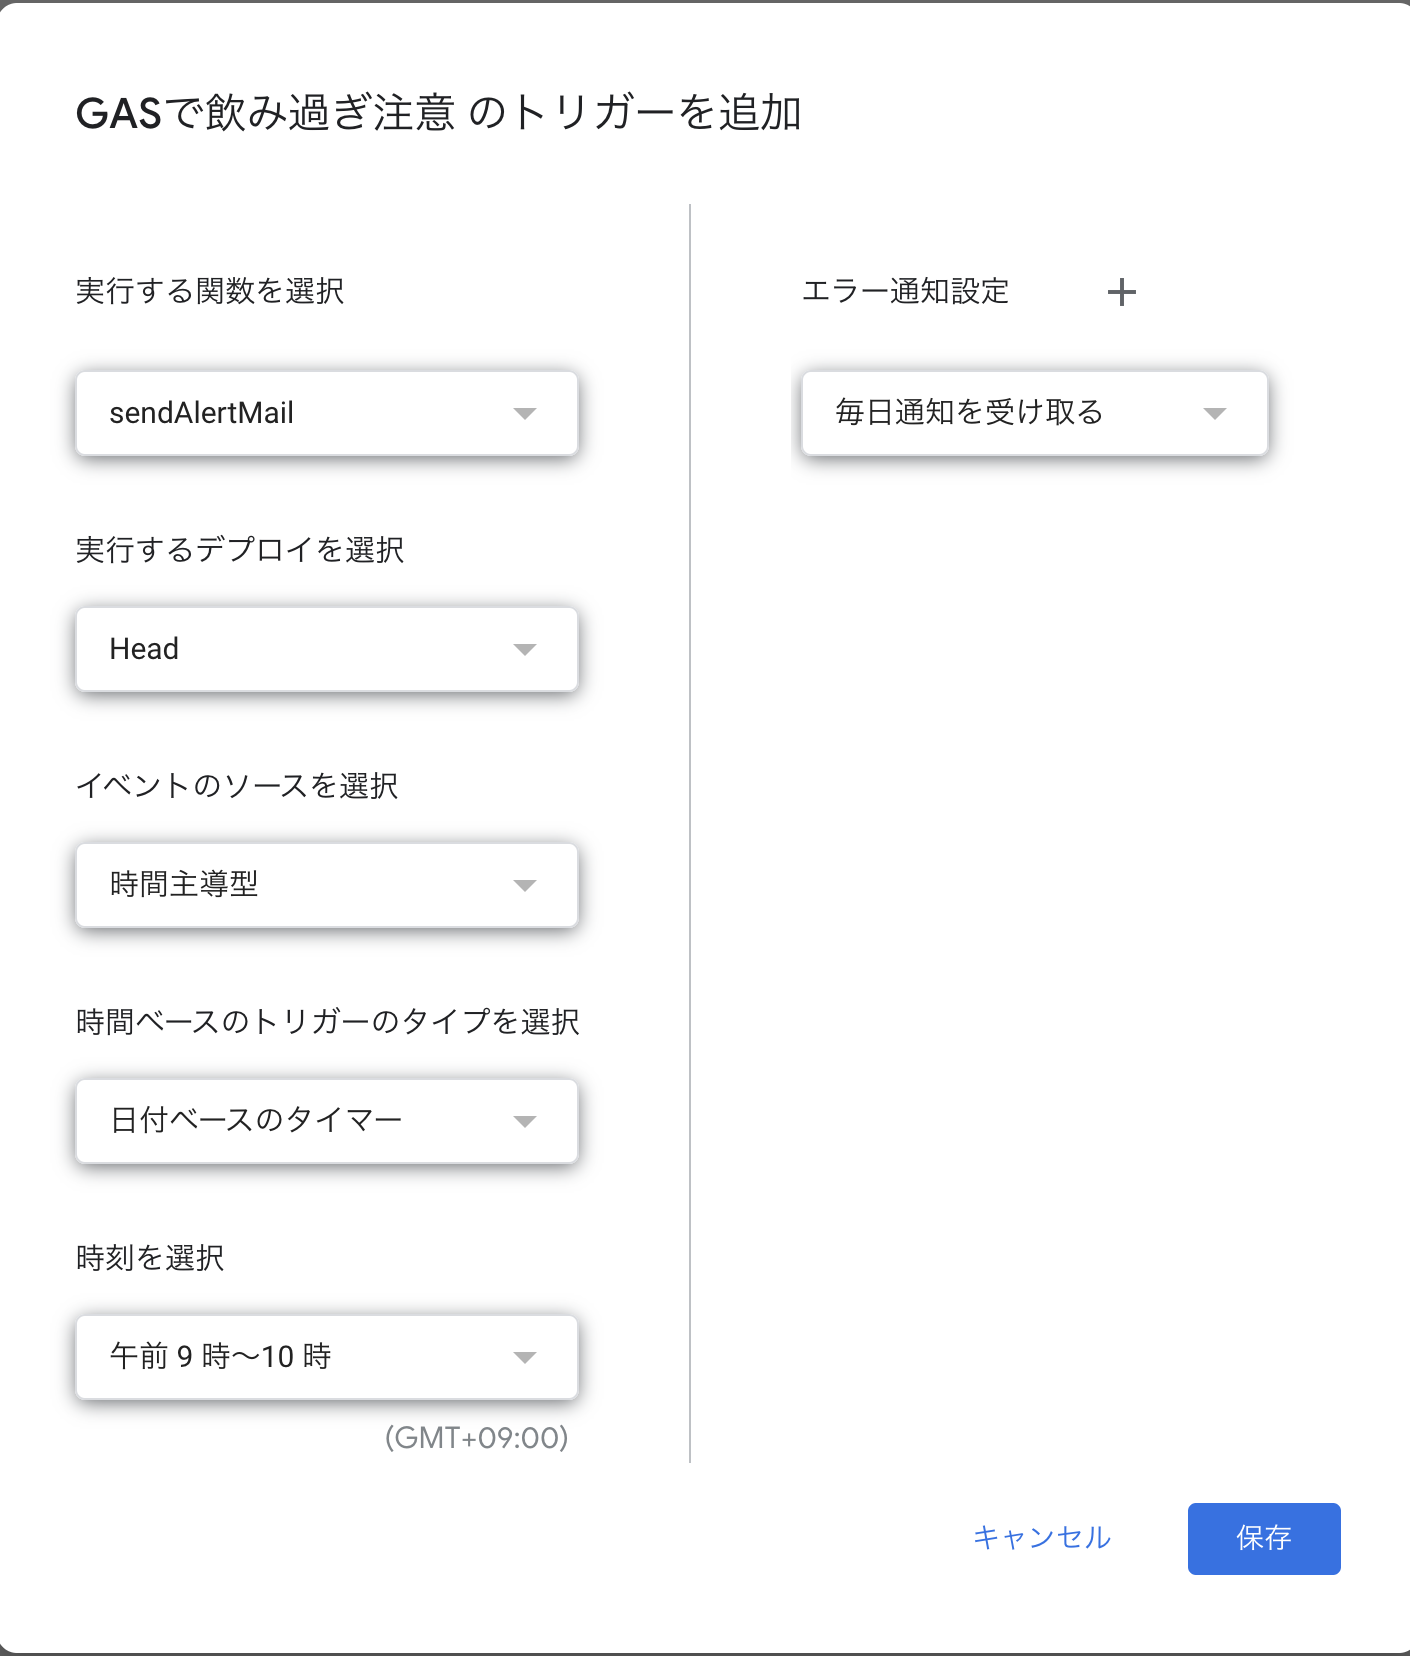The image size is (1410, 1656).
Task: Click the dropdown arrow next to Head
Action: click(x=527, y=649)
